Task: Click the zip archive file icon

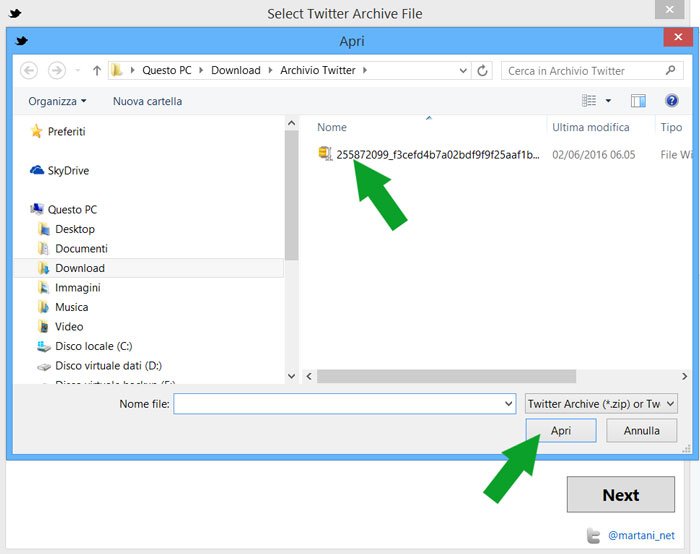Action: point(325,154)
